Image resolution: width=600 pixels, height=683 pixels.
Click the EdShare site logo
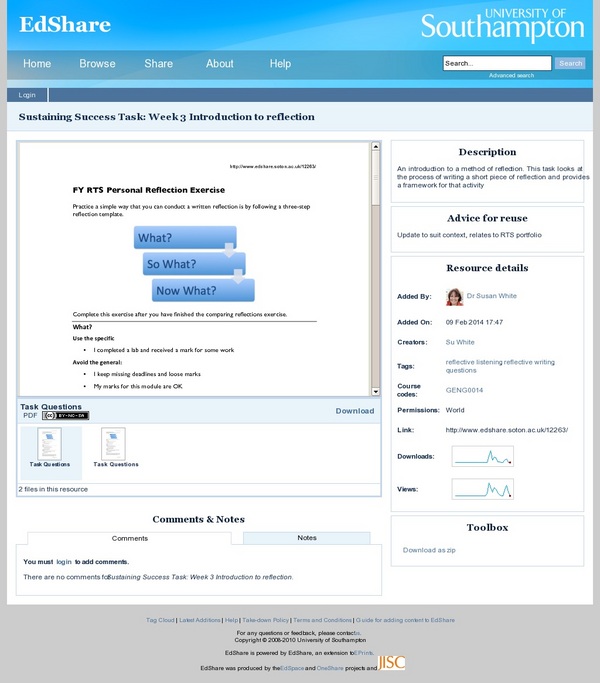[64, 25]
